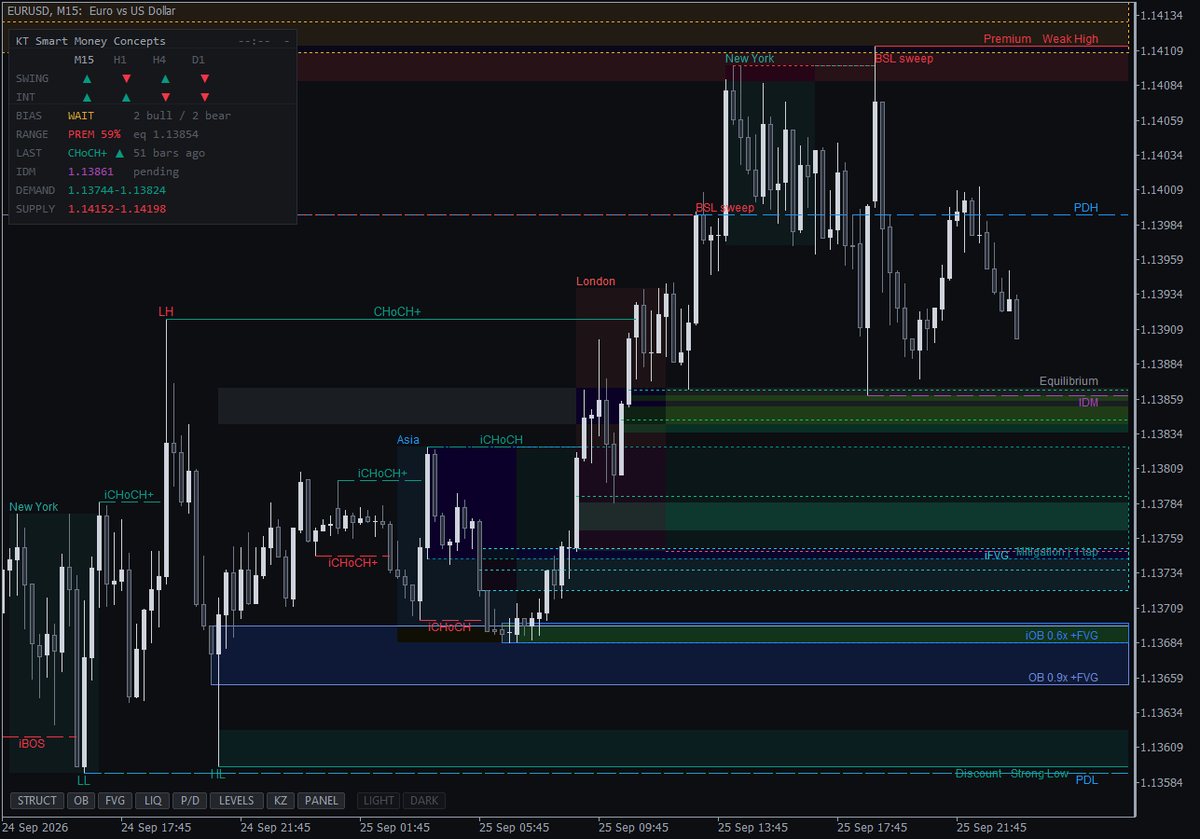Select the D1 timeframe column header
The width and height of the screenshot is (1200, 839).
tap(199, 60)
